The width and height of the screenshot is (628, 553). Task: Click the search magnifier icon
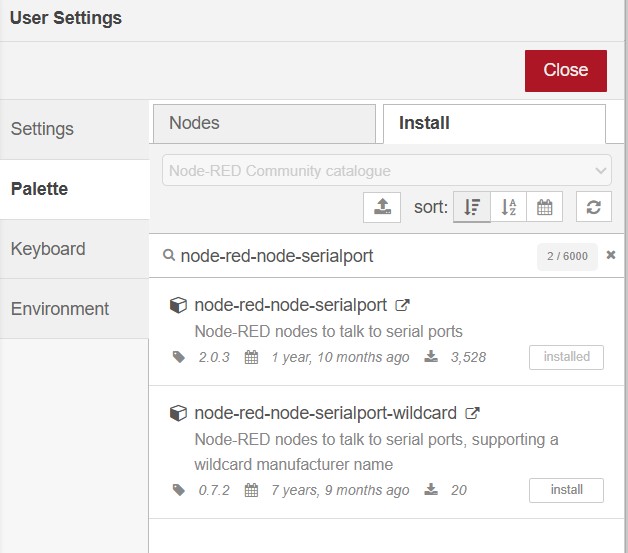(169, 255)
